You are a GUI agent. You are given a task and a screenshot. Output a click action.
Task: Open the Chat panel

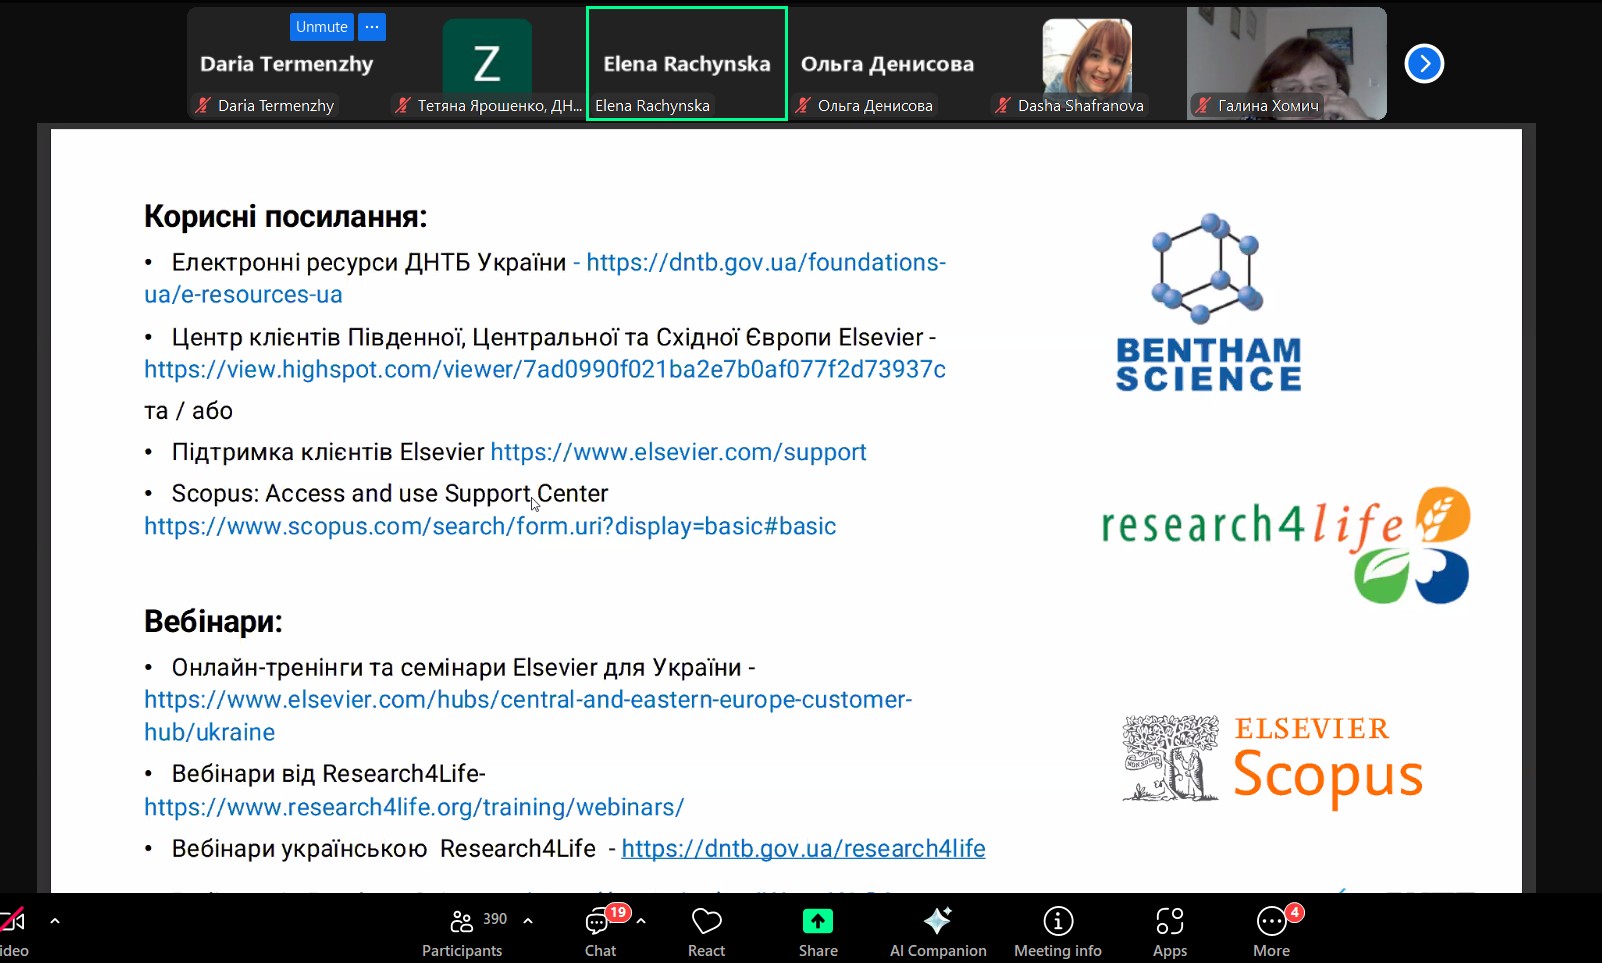[x=601, y=932]
